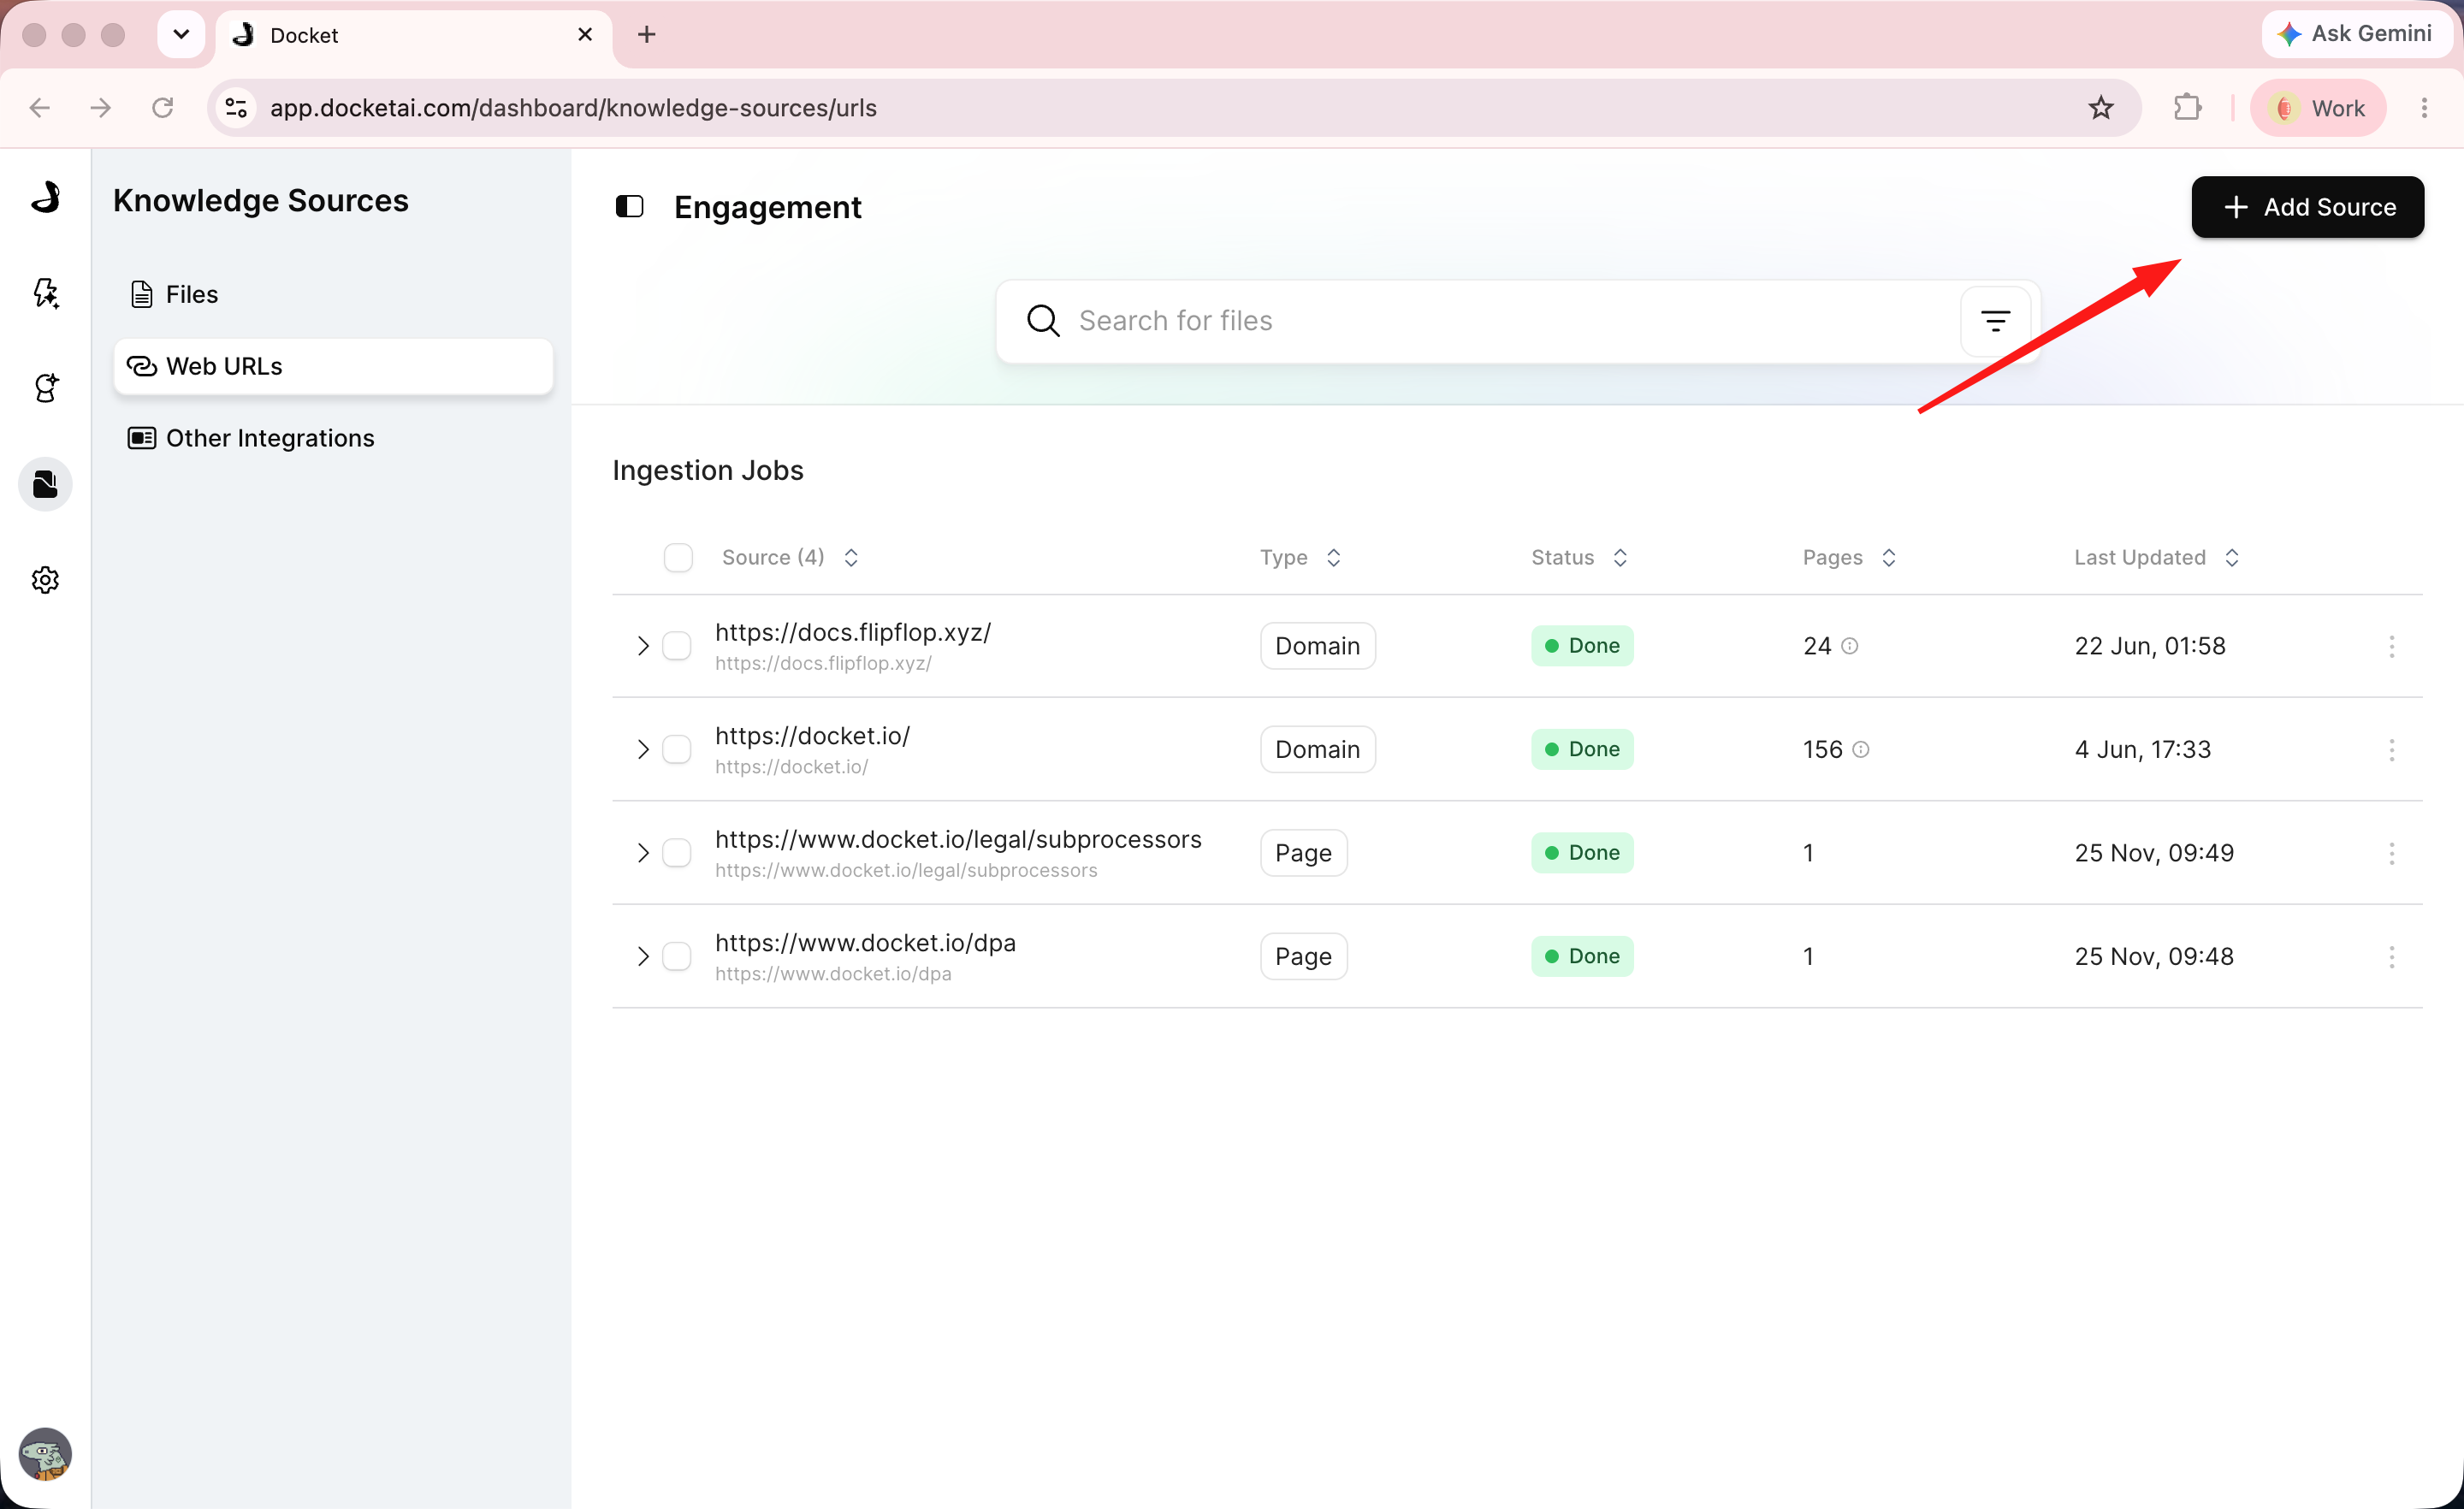Click the Ingestion Jobs heading
The image size is (2464, 1509).
[708, 470]
